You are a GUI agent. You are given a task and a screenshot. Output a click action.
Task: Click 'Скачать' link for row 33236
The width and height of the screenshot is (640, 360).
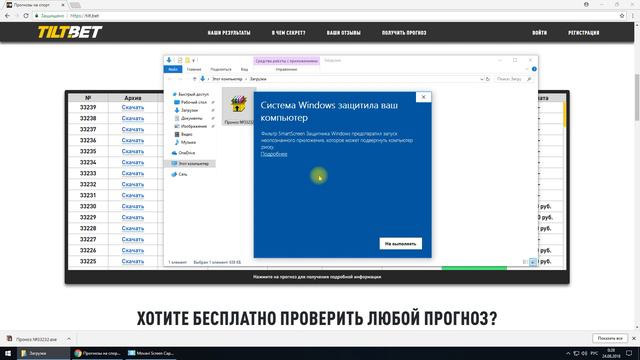(133, 140)
